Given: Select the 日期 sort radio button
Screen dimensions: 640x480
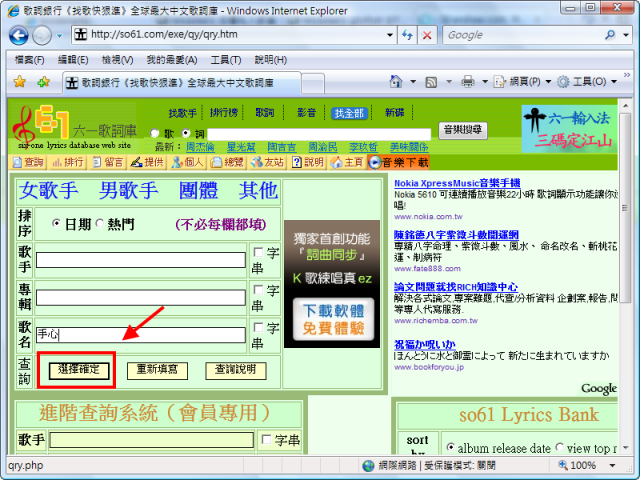Looking at the screenshot, I should pyautogui.click(x=56, y=223).
